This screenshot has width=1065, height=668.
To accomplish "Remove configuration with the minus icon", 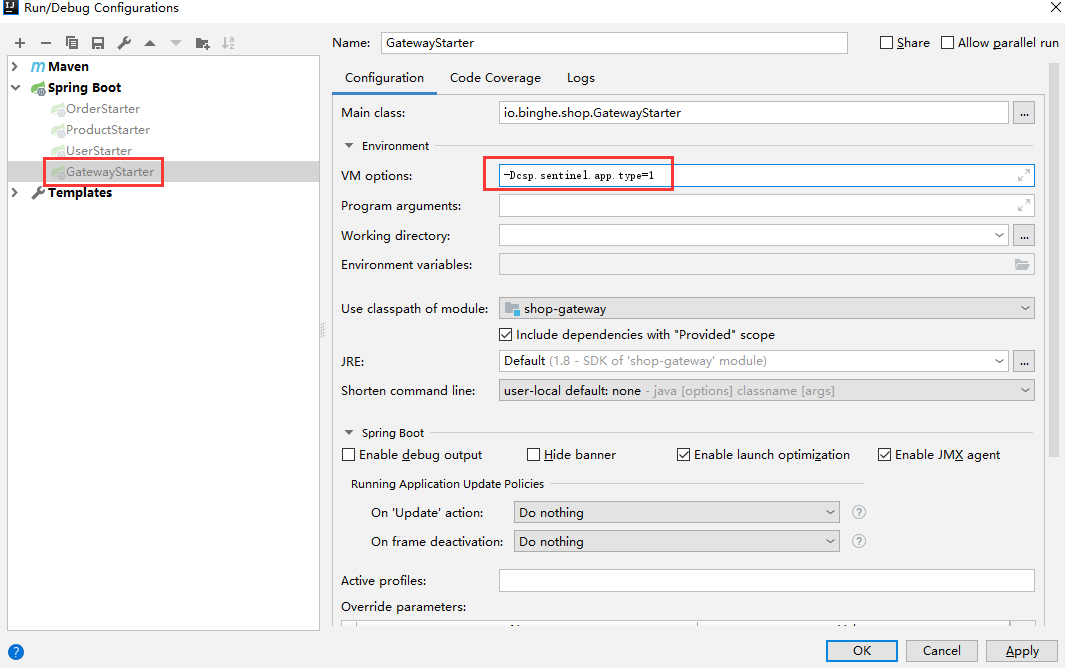I will point(46,43).
